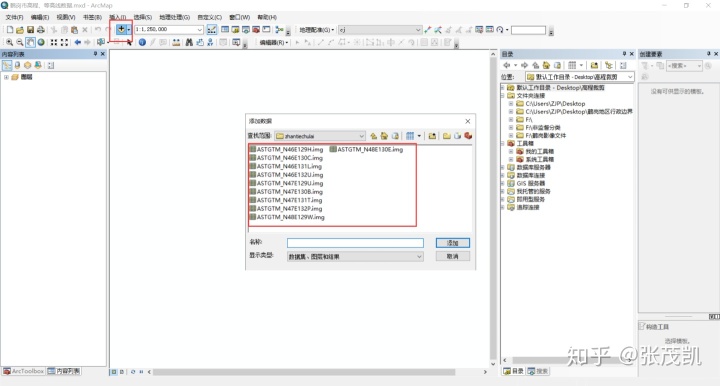The image size is (720, 386).
Task: Select the Zoom In magnifier tool
Action: 9,42
